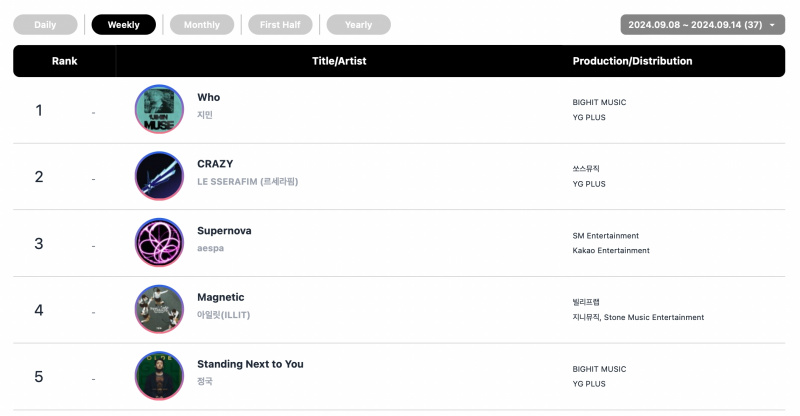Open the song title CRAZY

pos(215,164)
